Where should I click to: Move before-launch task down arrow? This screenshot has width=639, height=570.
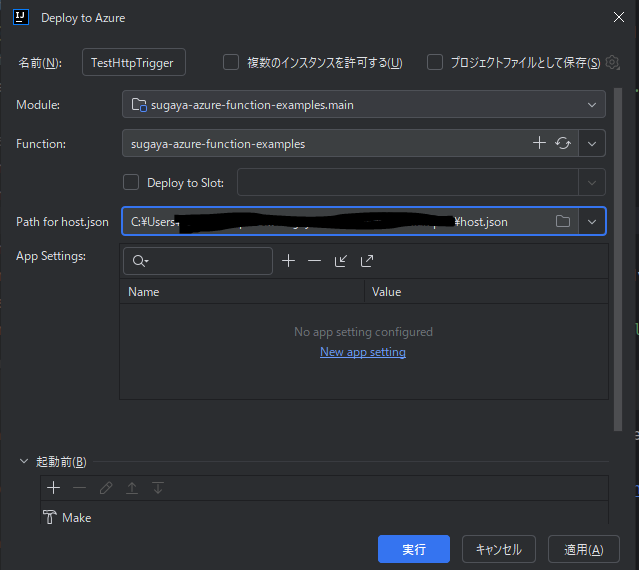click(x=158, y=488)
